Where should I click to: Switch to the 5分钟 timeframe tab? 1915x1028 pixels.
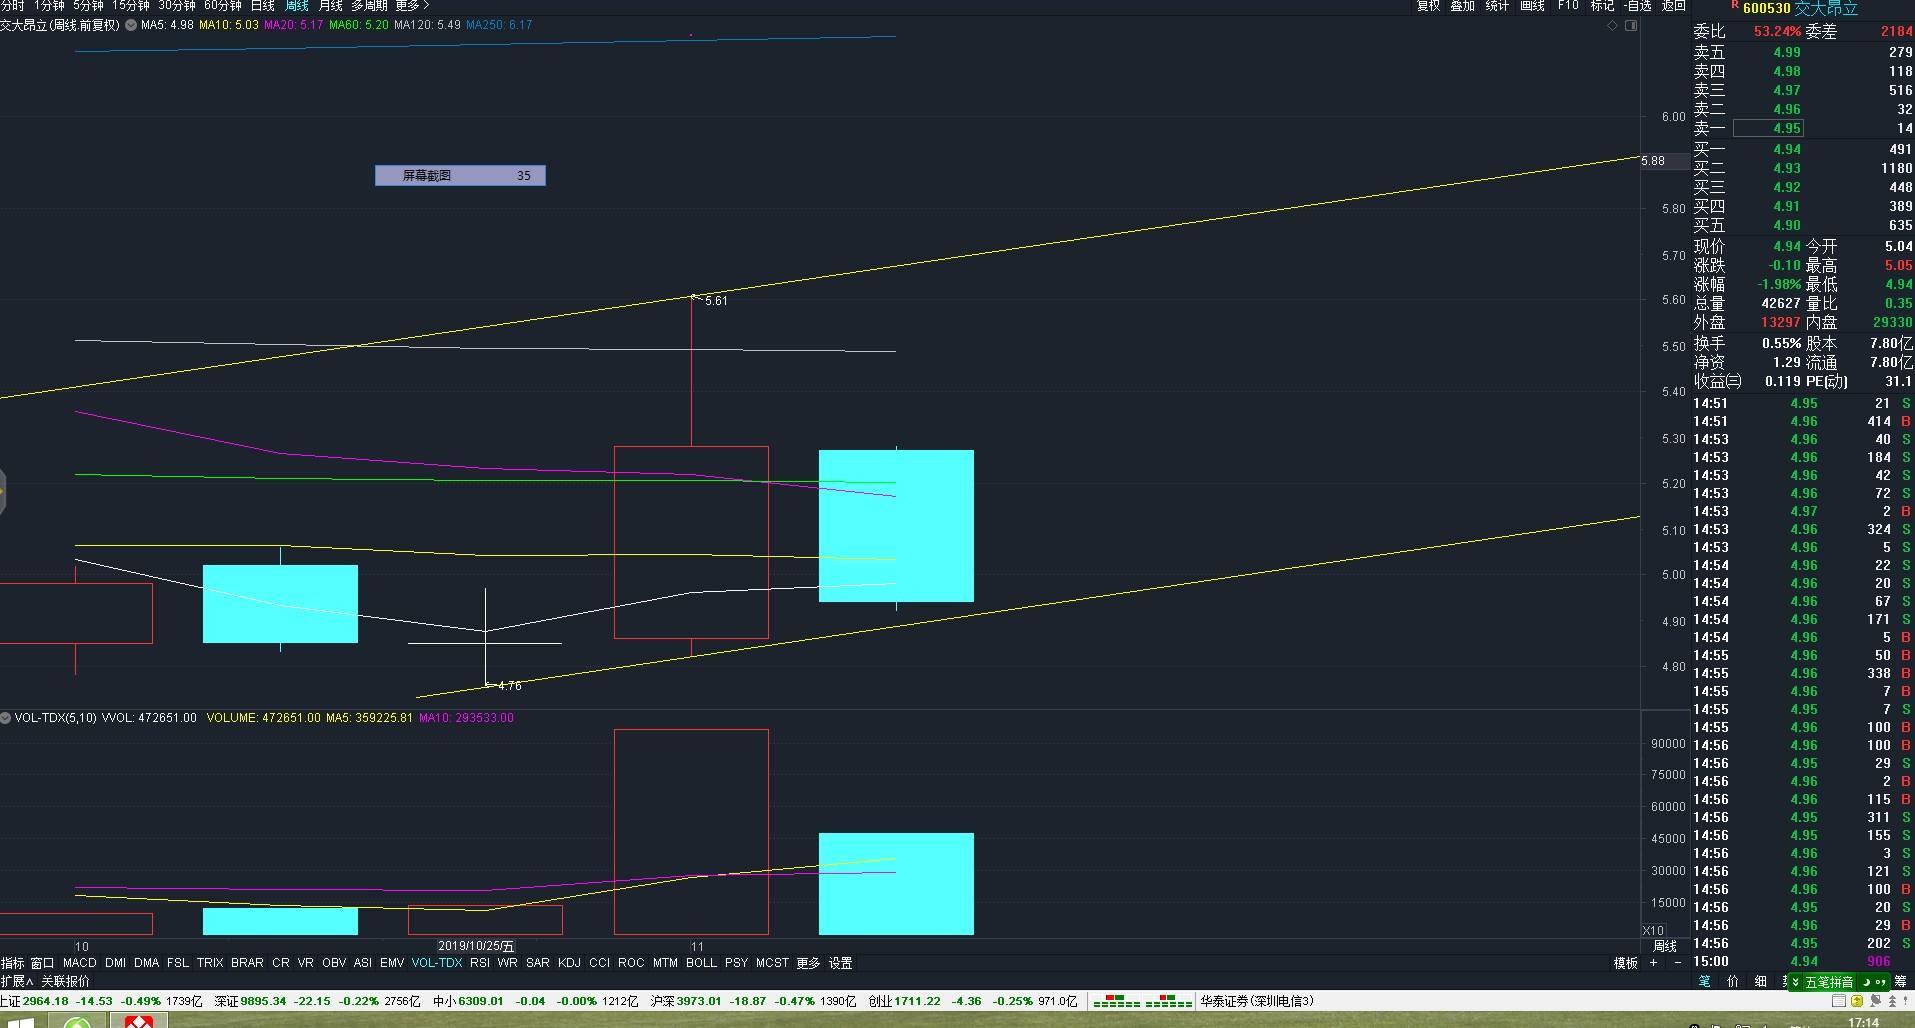88,6
